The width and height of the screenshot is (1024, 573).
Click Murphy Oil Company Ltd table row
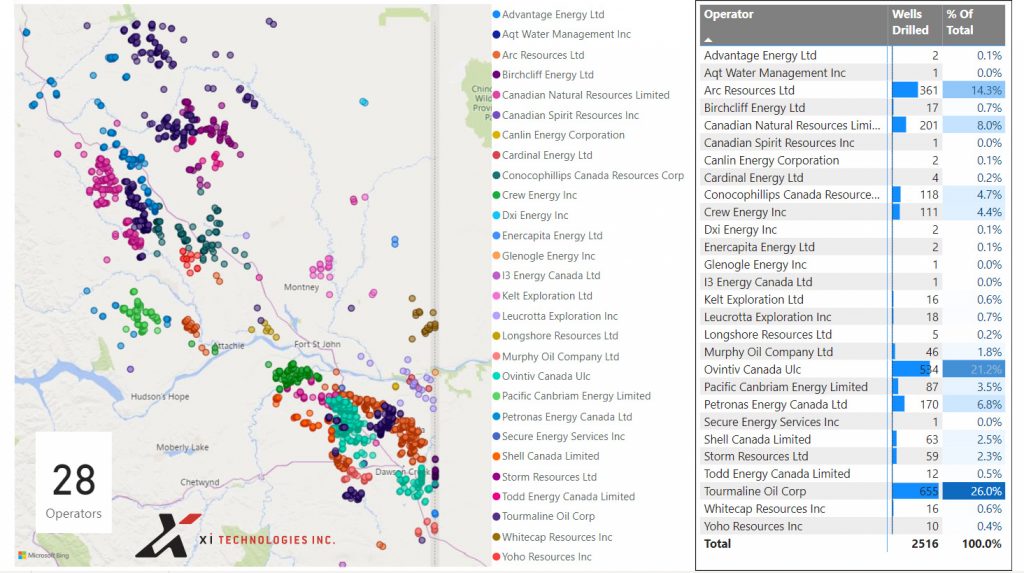(852, 352)
